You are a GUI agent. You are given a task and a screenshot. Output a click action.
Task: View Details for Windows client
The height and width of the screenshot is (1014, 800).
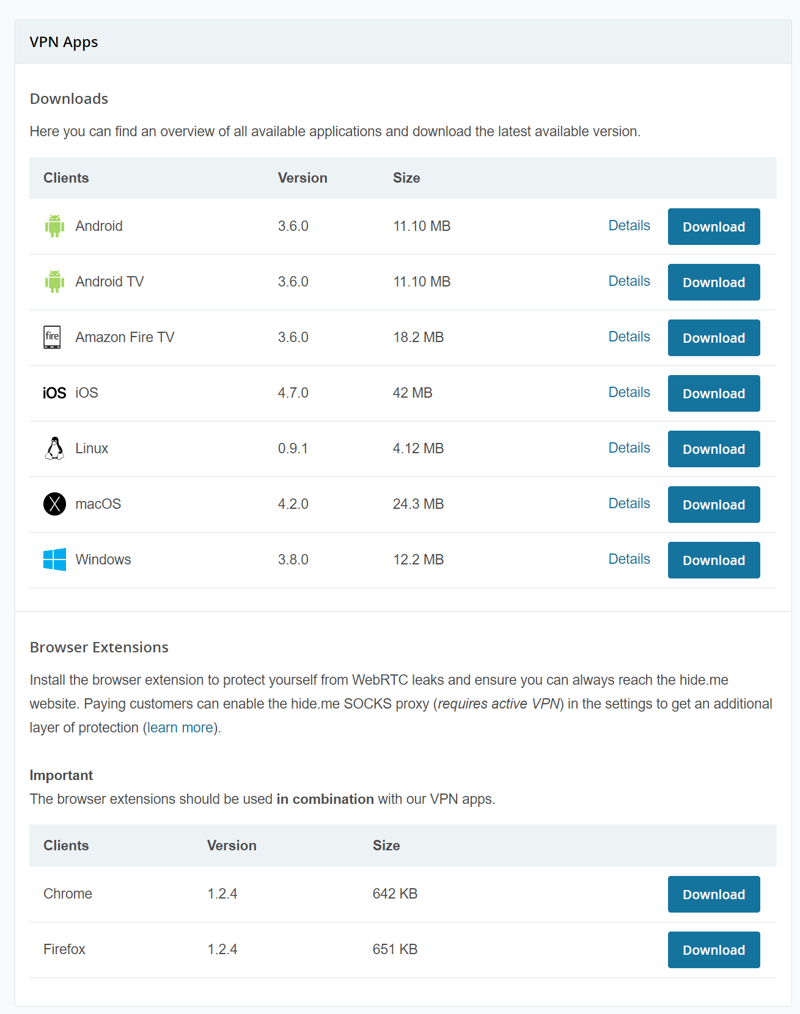tap(629, 559)
